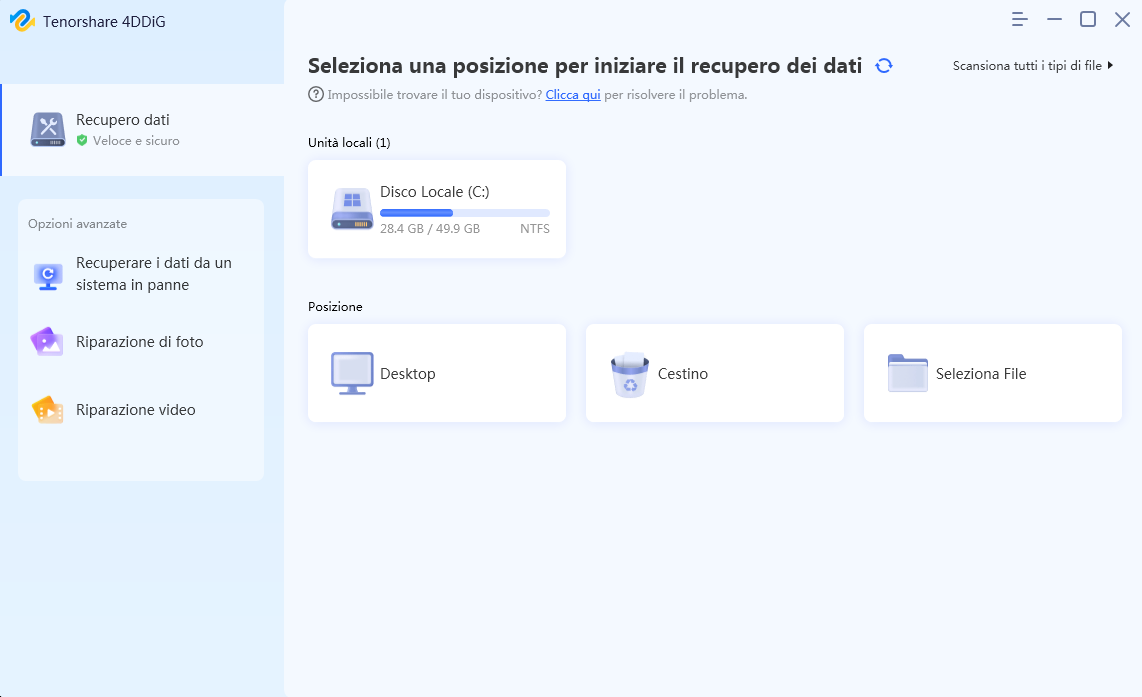Viewport: 1142px width, 697px height.
Task: Open the hamburger menu in title bar
Action: pyautogui.click(x=1020, y=20)
